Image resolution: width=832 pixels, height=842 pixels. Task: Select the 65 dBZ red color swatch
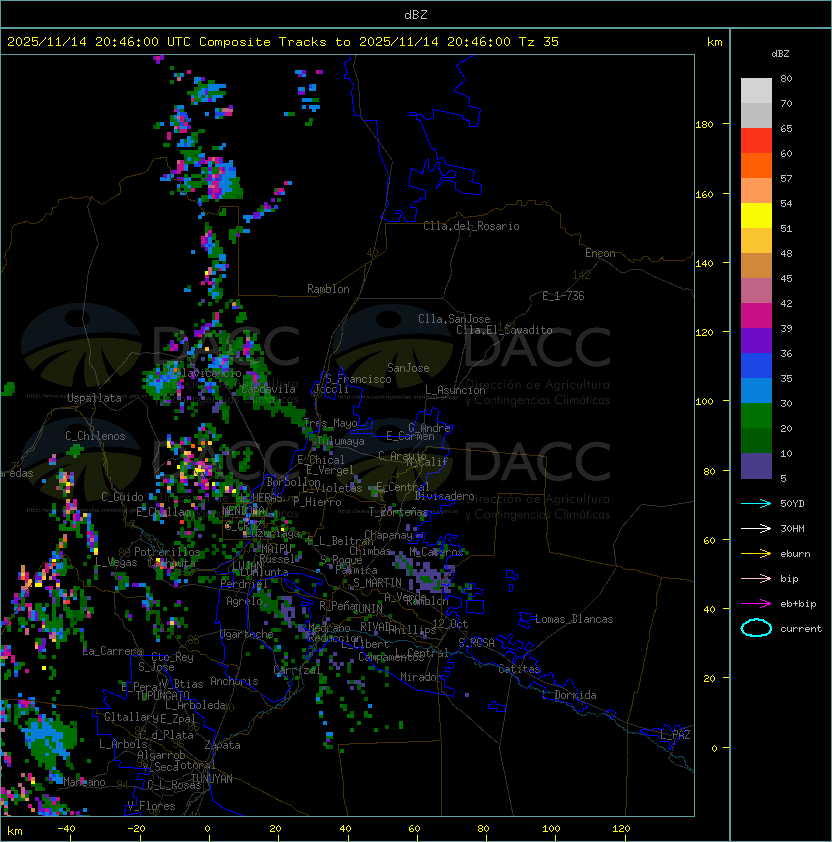[756, 141]
